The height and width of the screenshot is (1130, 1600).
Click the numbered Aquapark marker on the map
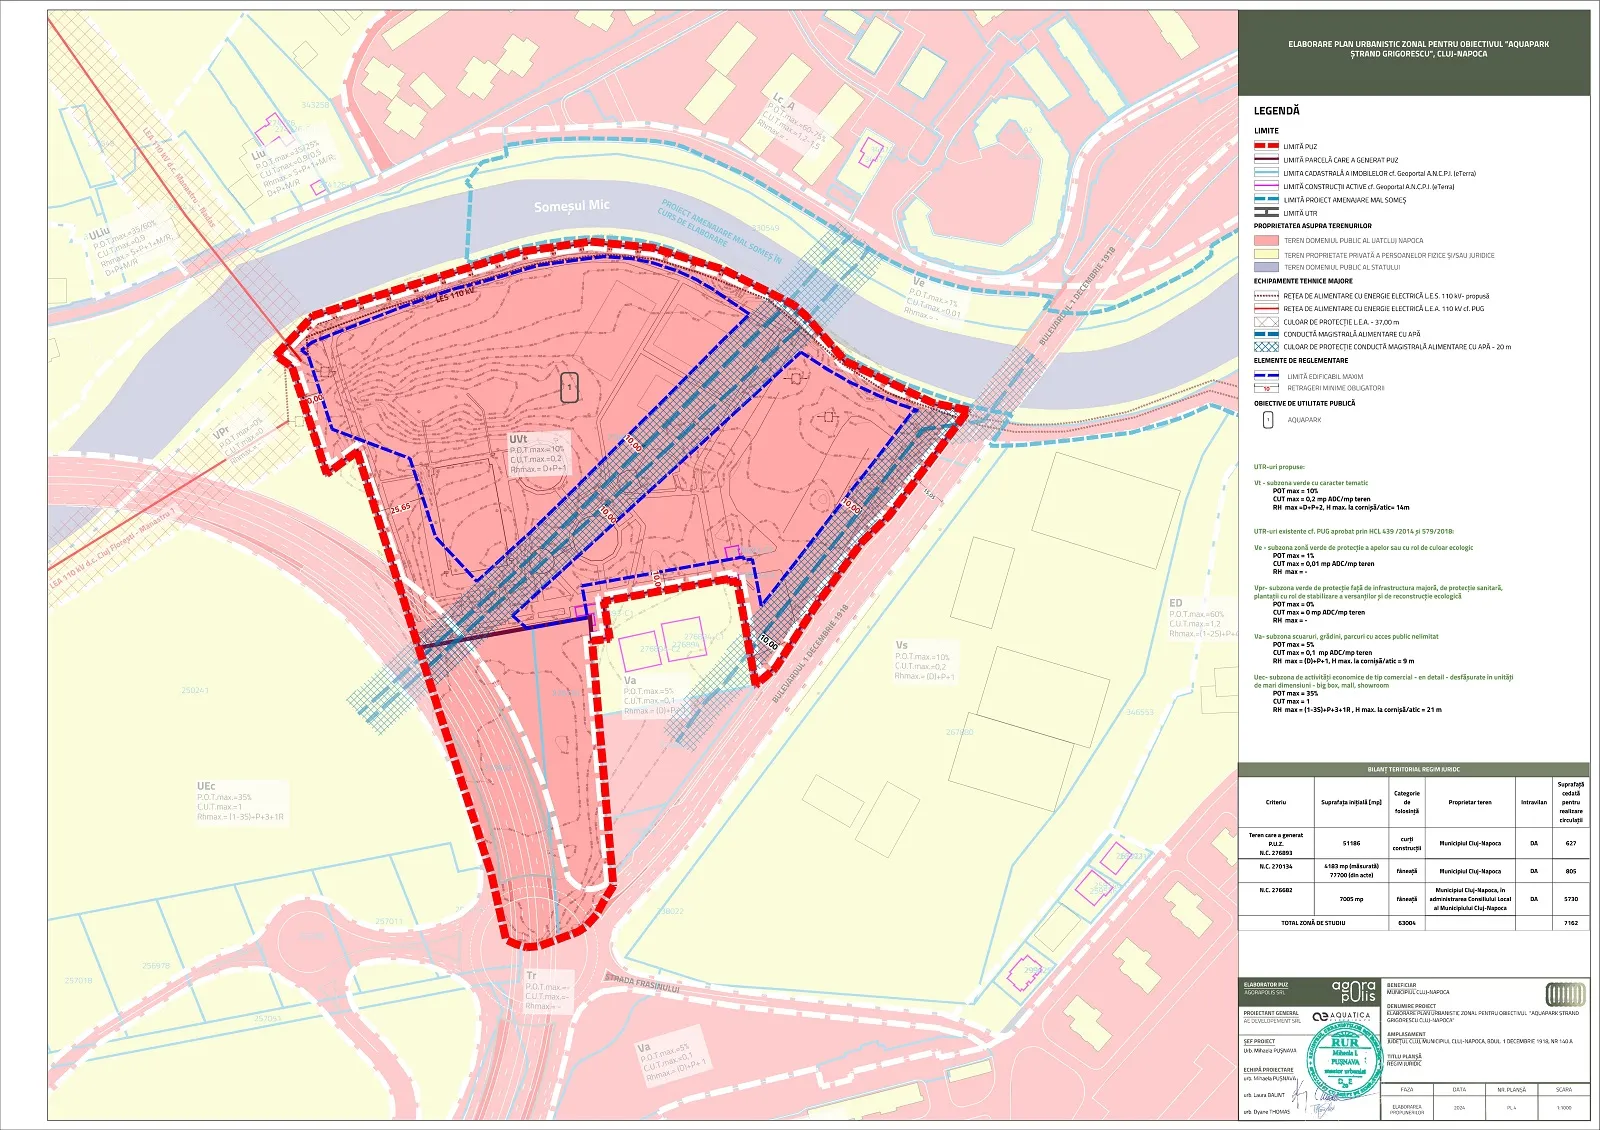569,387
